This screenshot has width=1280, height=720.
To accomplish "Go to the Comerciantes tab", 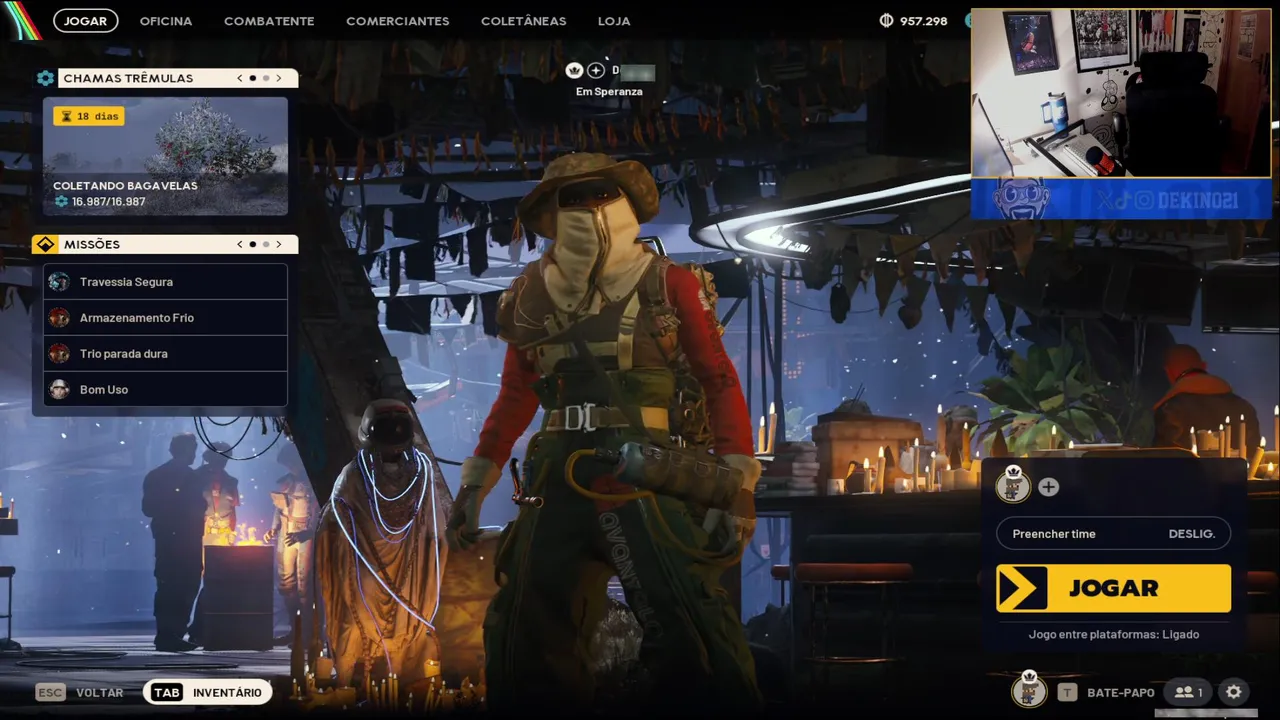I will (397, 20).
